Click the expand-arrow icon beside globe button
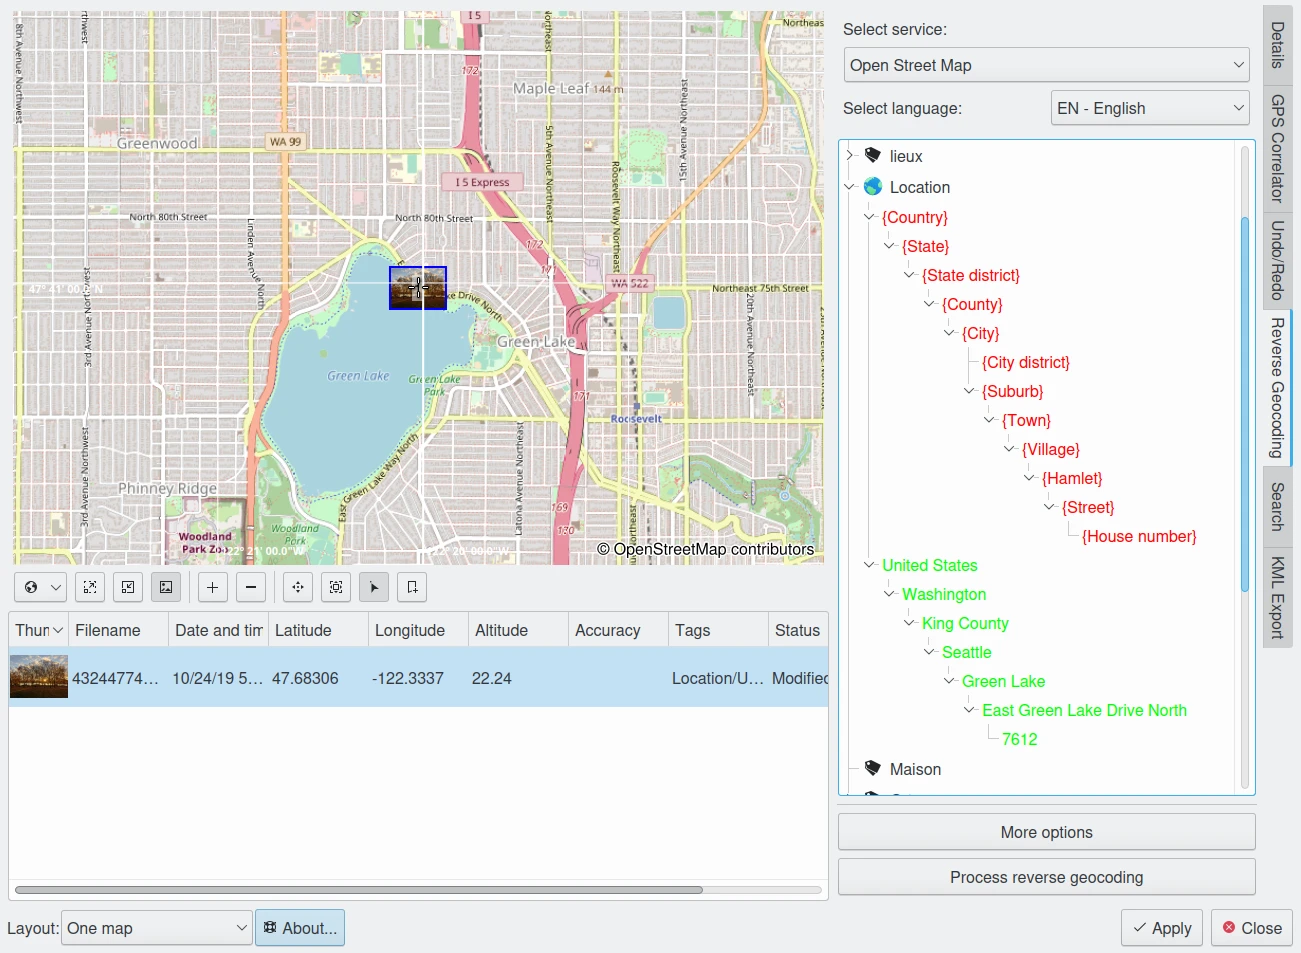 click(x=90, y=588)
